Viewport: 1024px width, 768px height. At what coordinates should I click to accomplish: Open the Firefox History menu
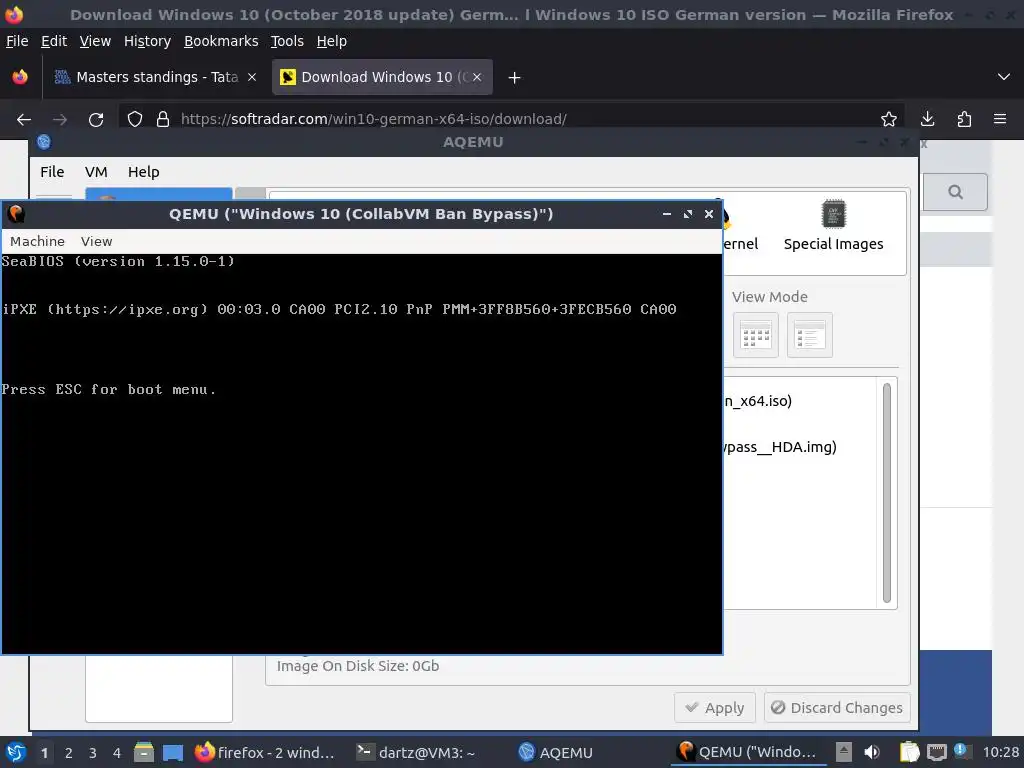pos(147,41)
